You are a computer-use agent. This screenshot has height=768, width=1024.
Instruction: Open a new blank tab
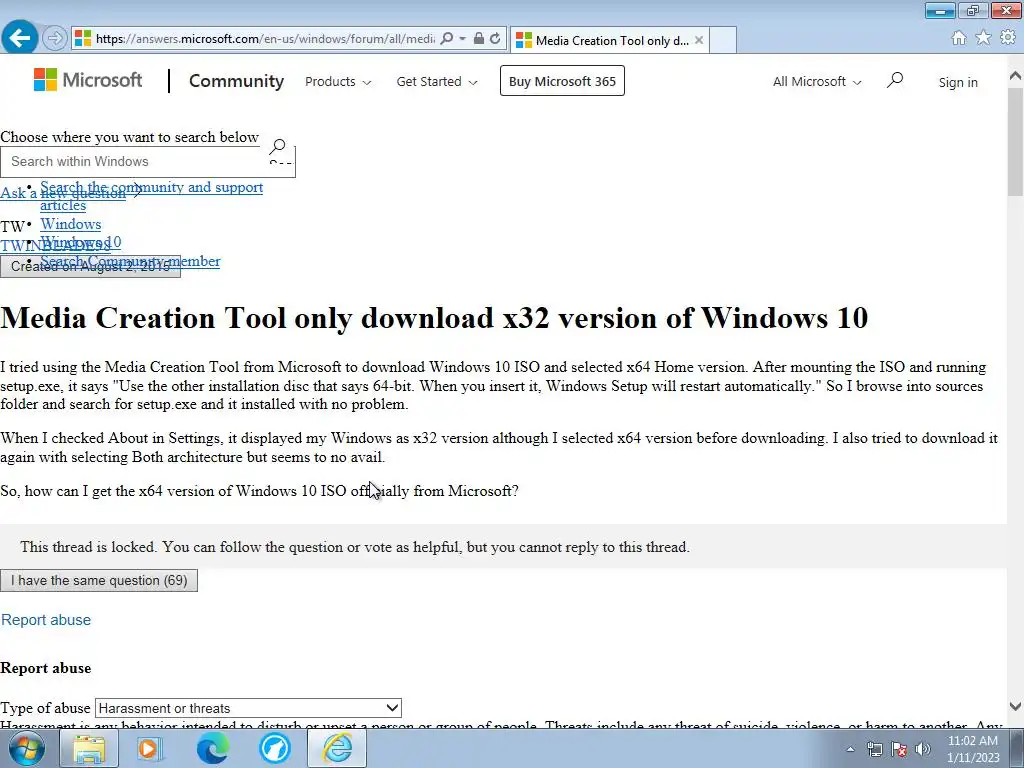coord(723,40)
